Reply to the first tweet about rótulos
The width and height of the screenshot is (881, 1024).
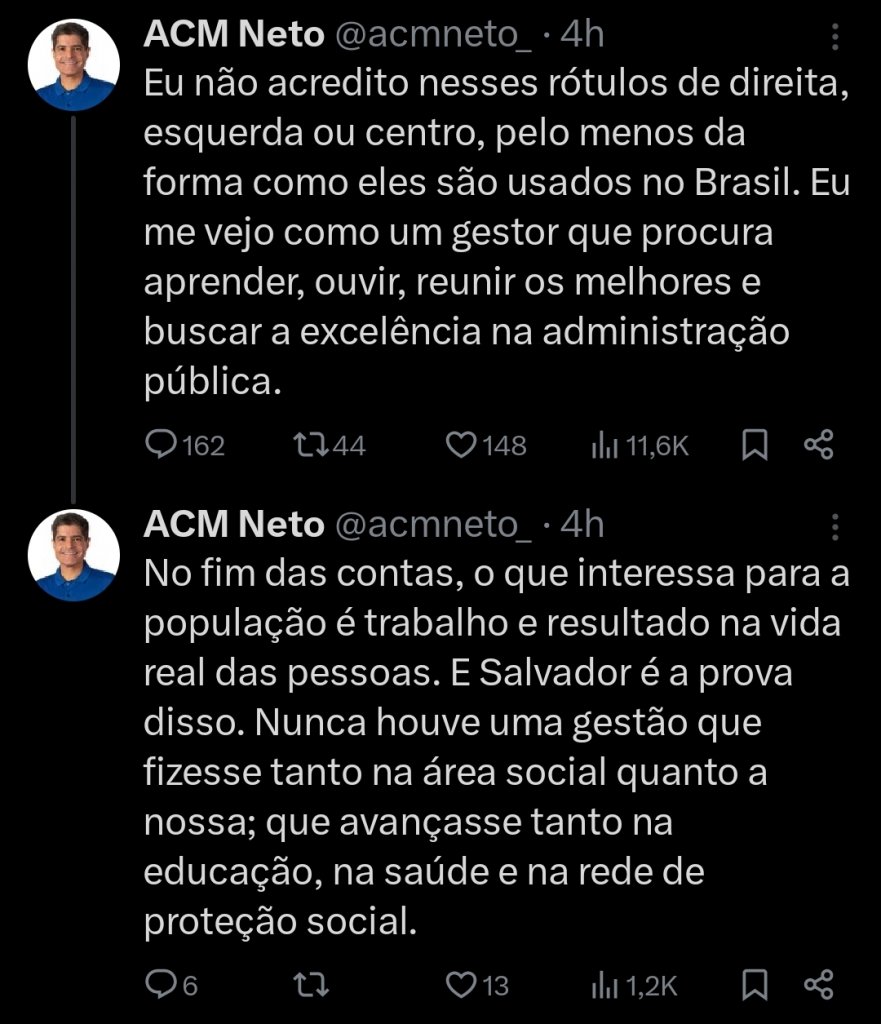pos(161,444)
